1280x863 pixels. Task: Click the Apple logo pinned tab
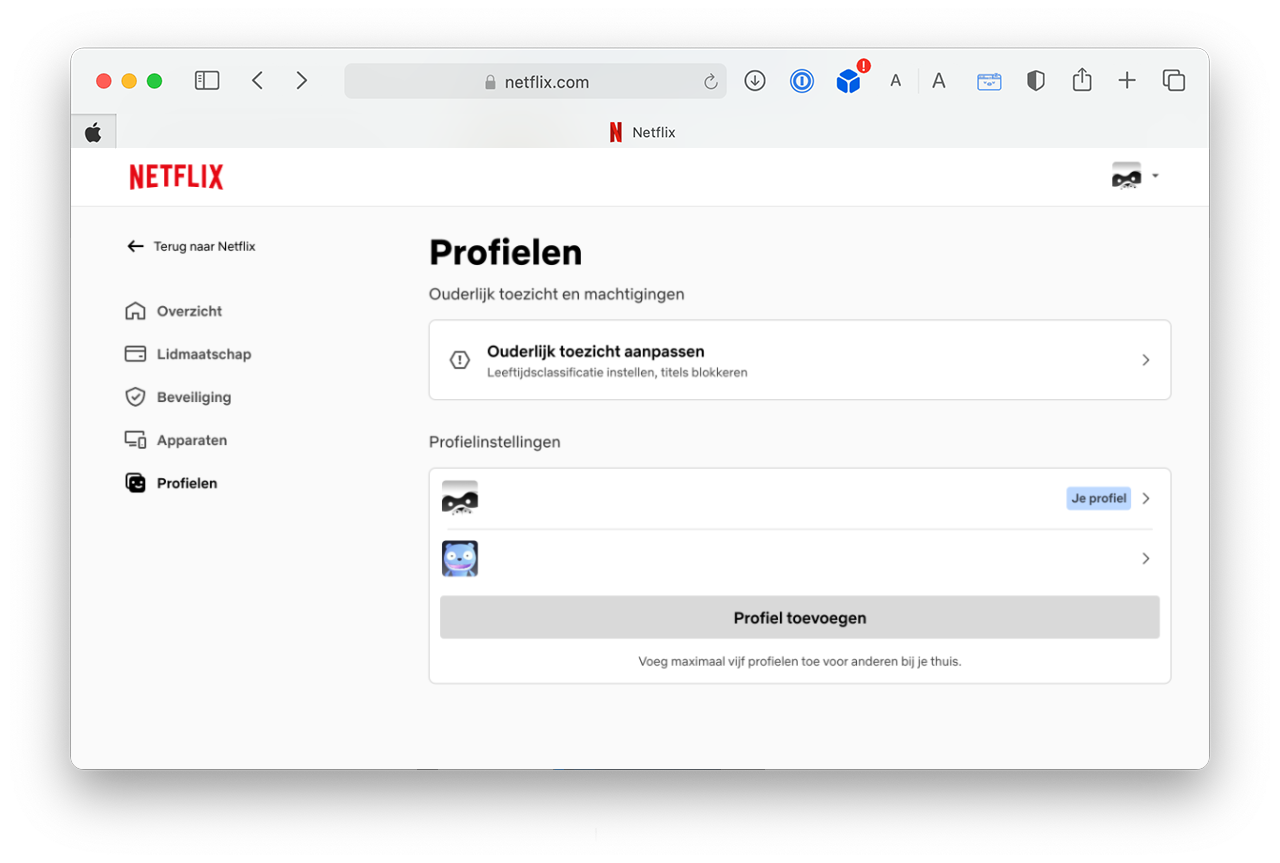(x=93, y=132)
